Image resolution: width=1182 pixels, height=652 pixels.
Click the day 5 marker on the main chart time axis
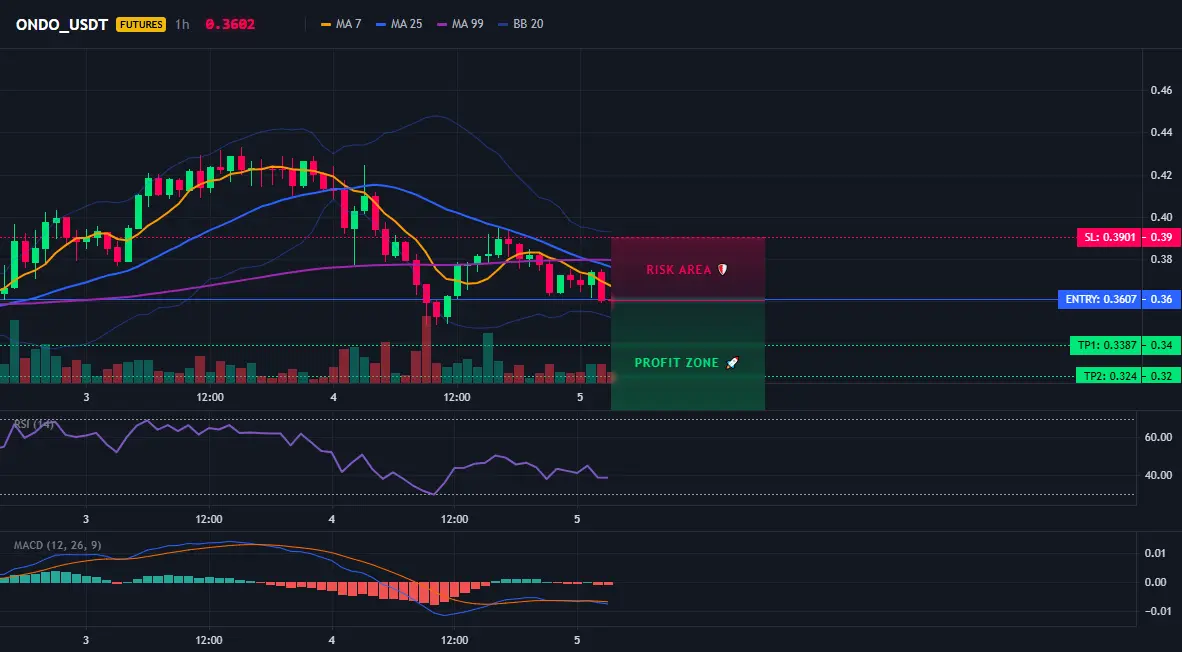click(x=579, y=397)
